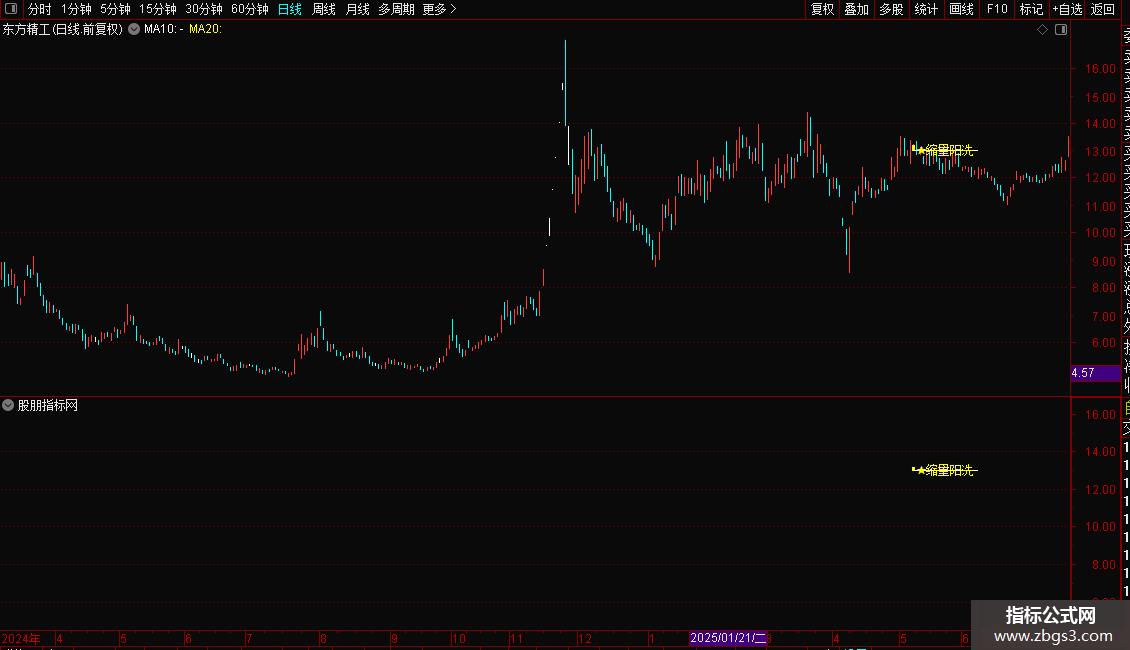
Task: Click the 4.57 price tag
Action: (x=1095, y=373)
